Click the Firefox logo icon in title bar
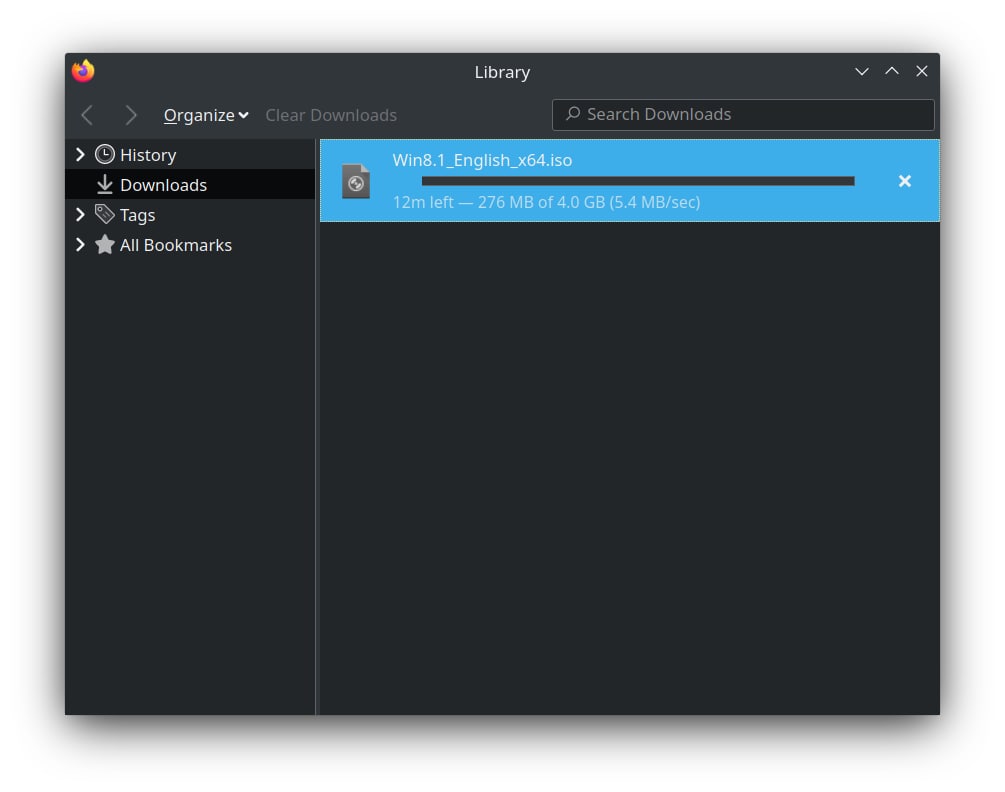Viewport: 1005px width, 792px height. click(x=83, y=71)
